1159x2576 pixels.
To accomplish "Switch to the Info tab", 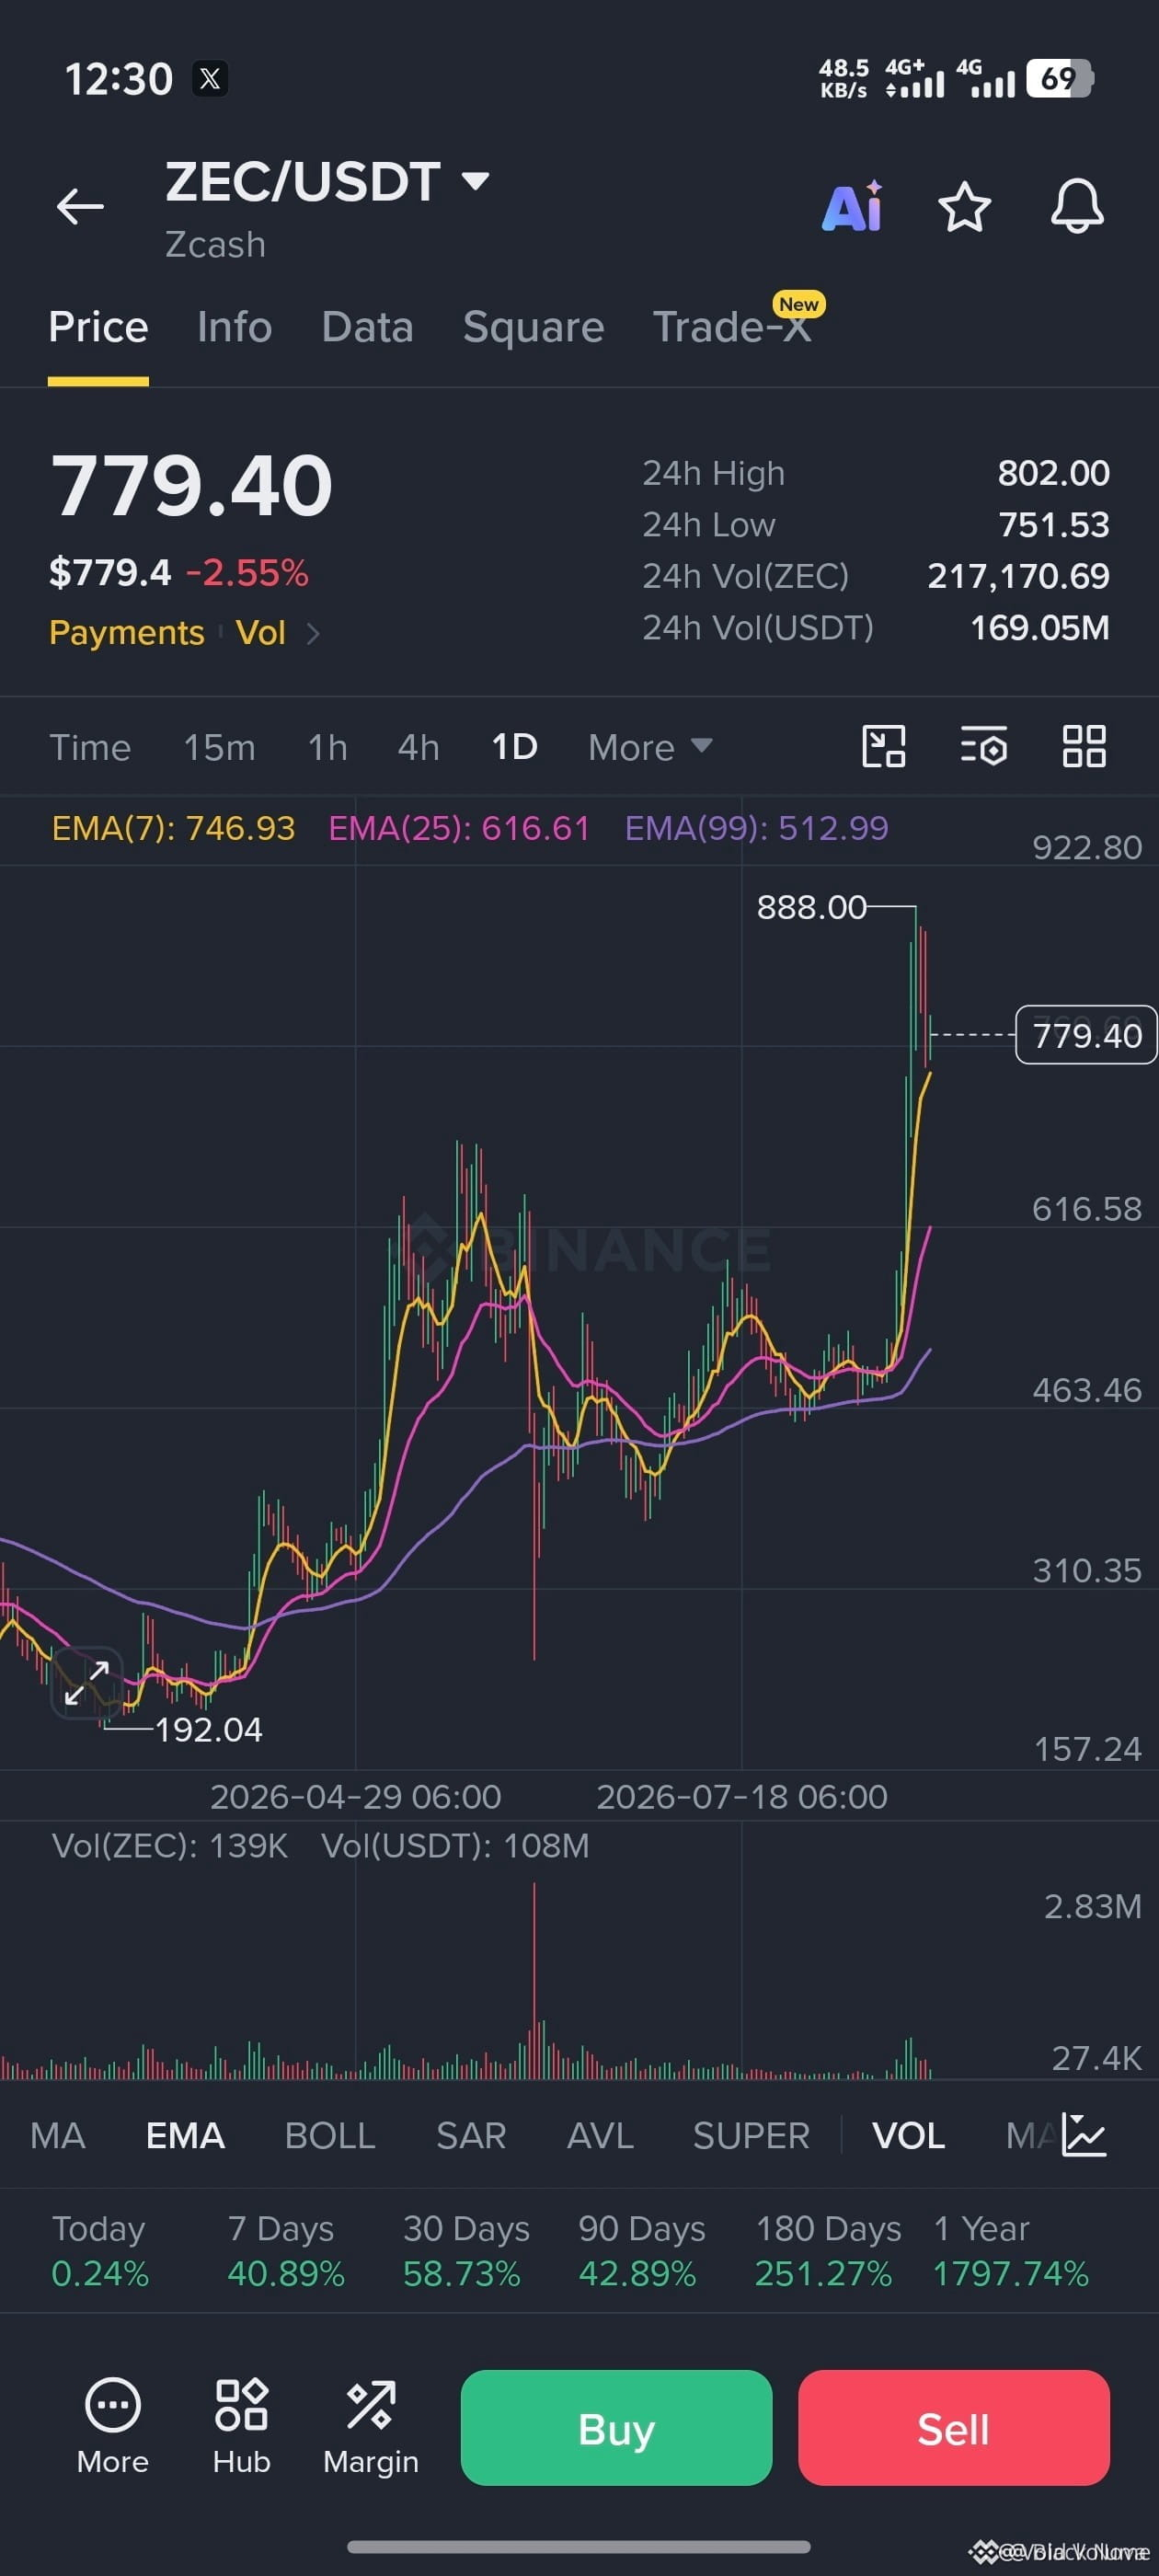I will [235, 327].
